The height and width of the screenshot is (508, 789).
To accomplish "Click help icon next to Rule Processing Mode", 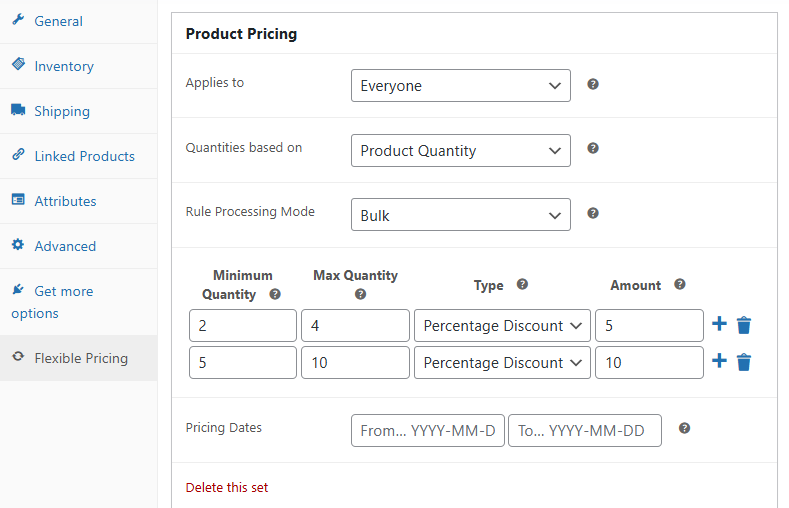I will pos(593,213).
